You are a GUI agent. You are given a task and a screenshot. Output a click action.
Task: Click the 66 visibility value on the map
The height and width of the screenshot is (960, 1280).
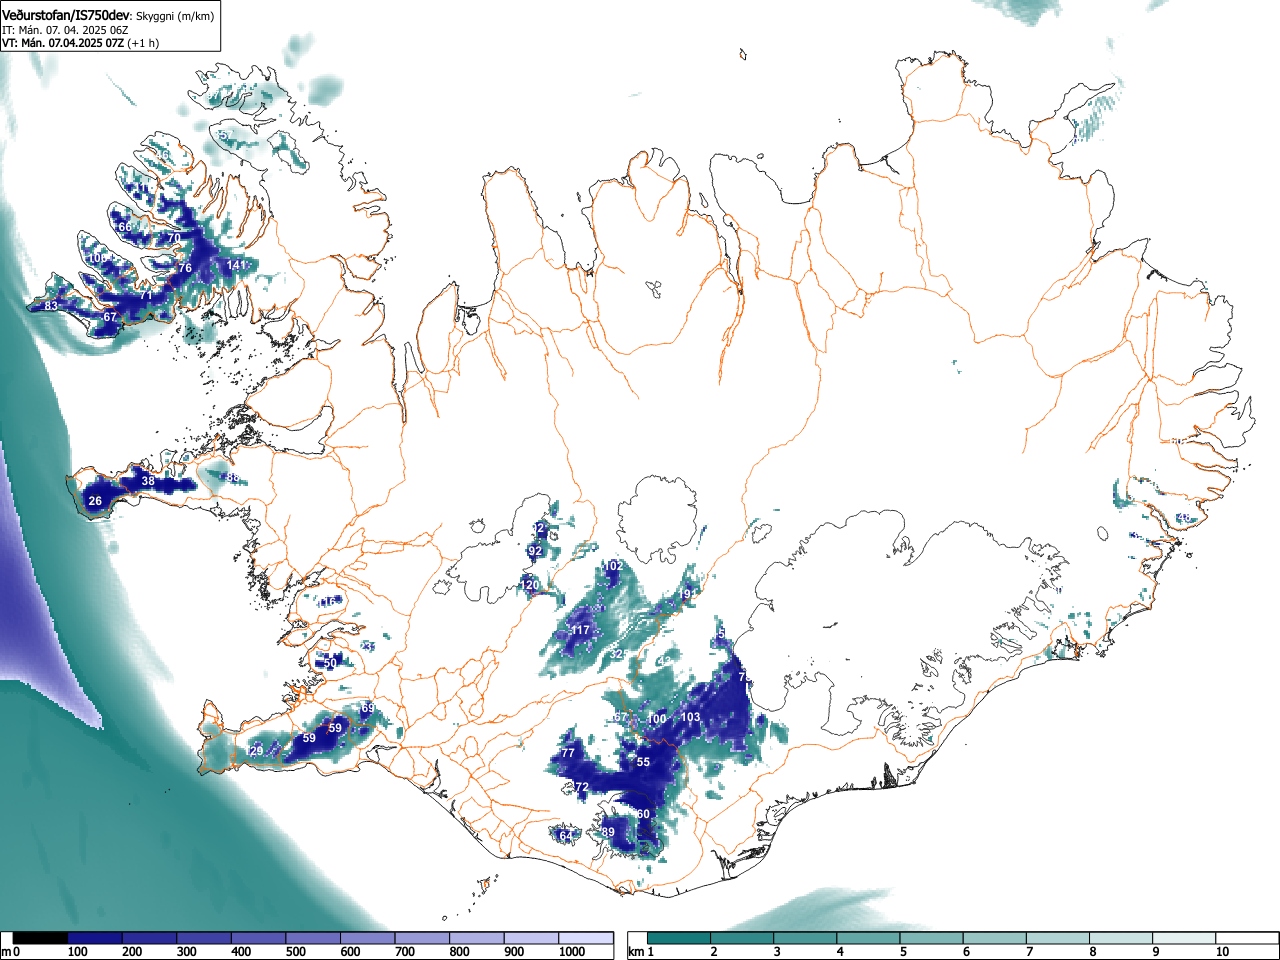point(125,227)
